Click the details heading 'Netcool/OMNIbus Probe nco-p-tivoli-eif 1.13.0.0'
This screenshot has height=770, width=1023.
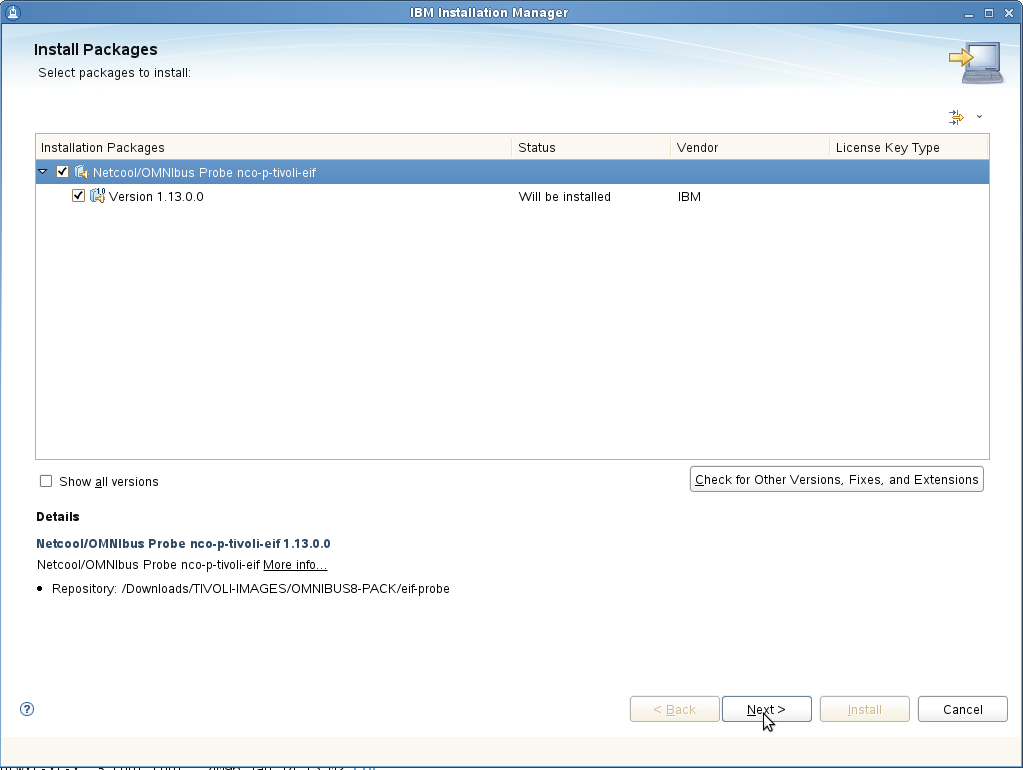183,544
